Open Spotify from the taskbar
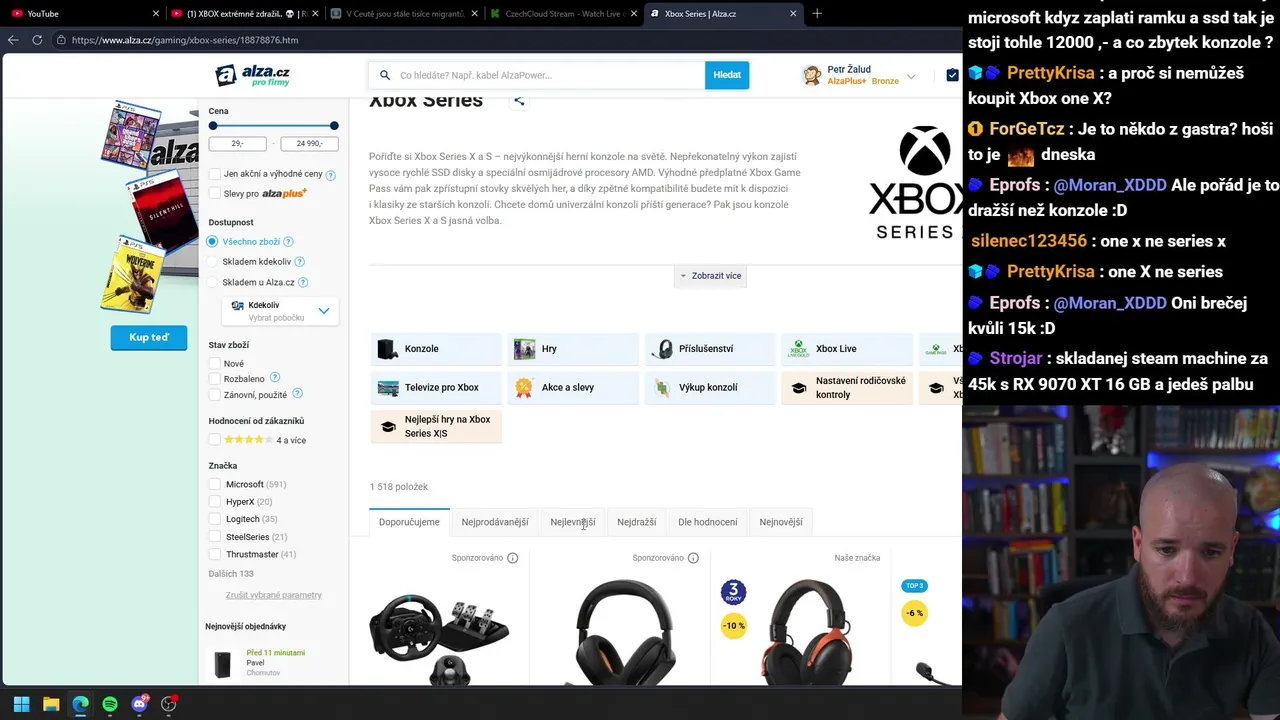1280x720 pixels. (110, 704)
